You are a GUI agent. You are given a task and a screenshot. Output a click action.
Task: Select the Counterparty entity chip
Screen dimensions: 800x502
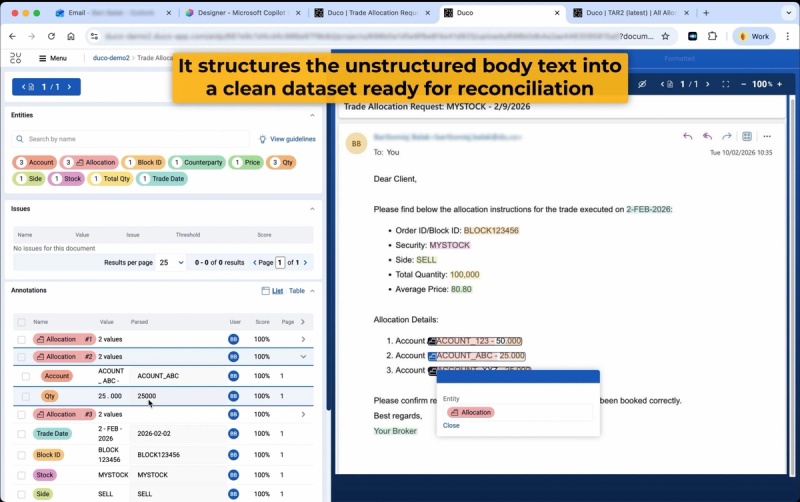coord(197,162)
